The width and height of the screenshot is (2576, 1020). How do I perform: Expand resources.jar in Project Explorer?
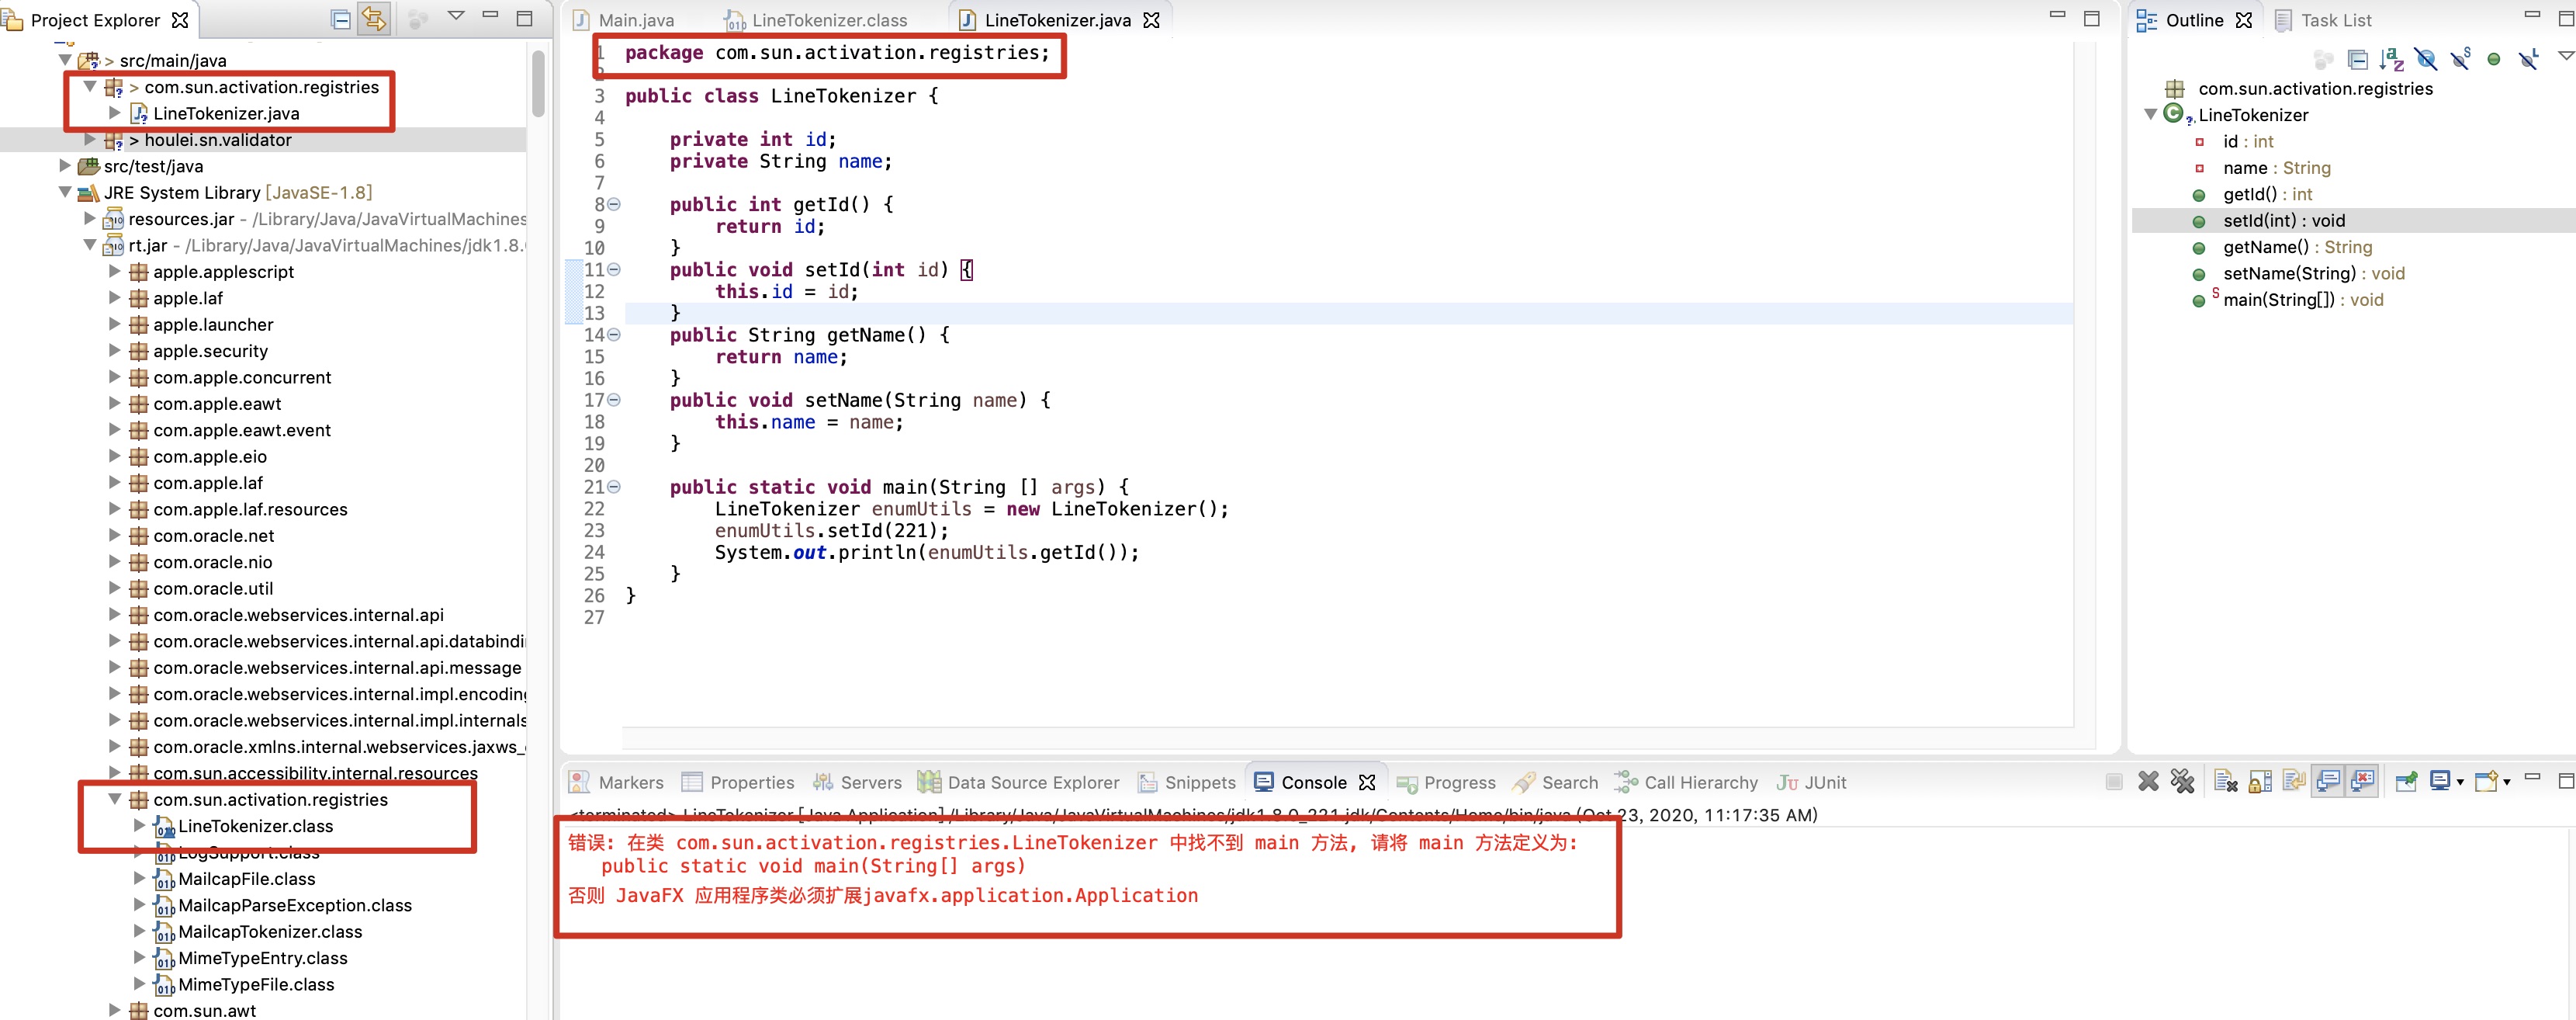(x=89, y=218)
